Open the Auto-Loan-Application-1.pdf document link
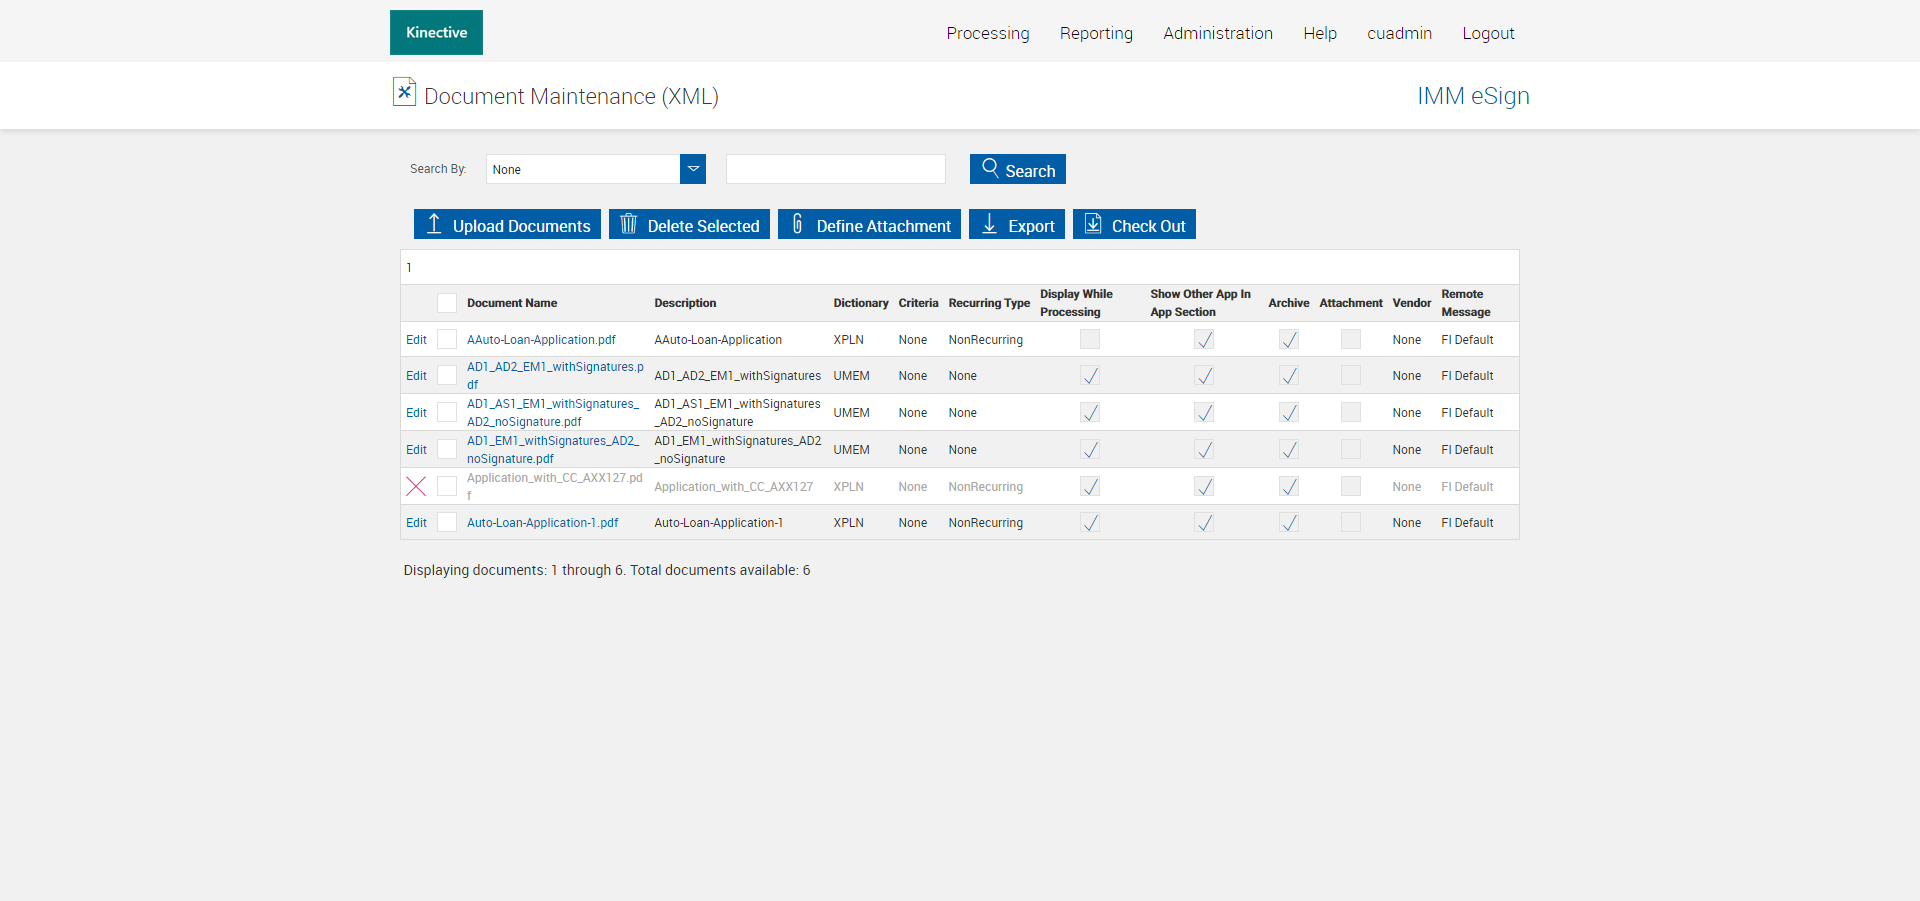This screenshot has height=901, width=1920. click(542, 523)
